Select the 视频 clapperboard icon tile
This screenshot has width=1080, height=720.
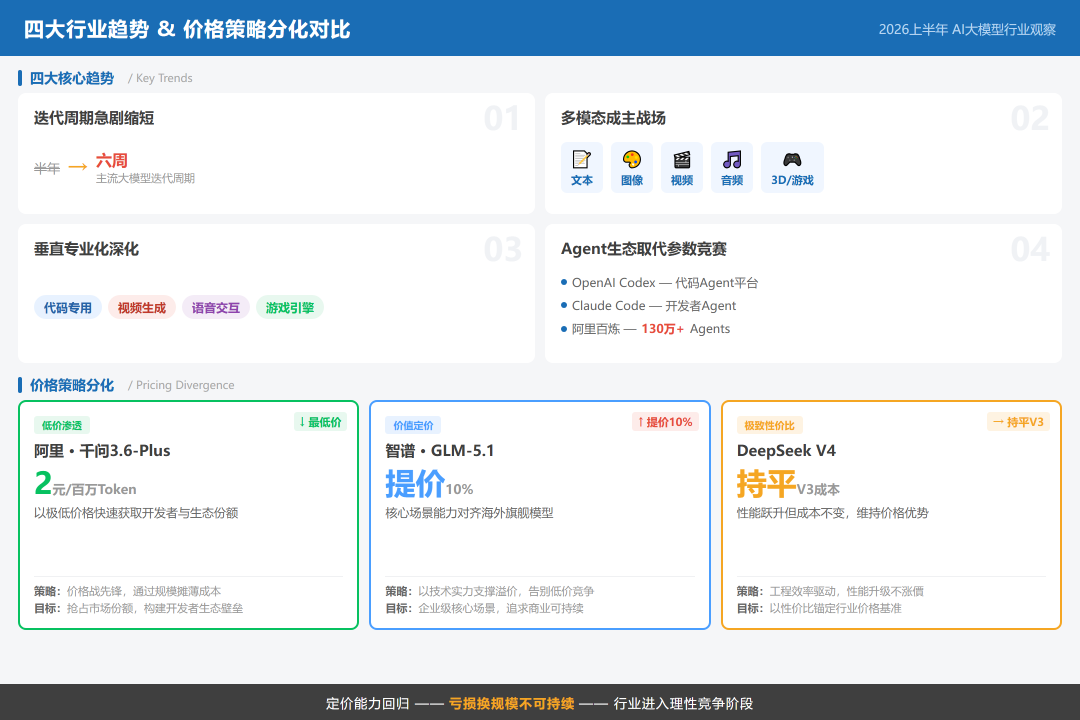coord(682,167)
